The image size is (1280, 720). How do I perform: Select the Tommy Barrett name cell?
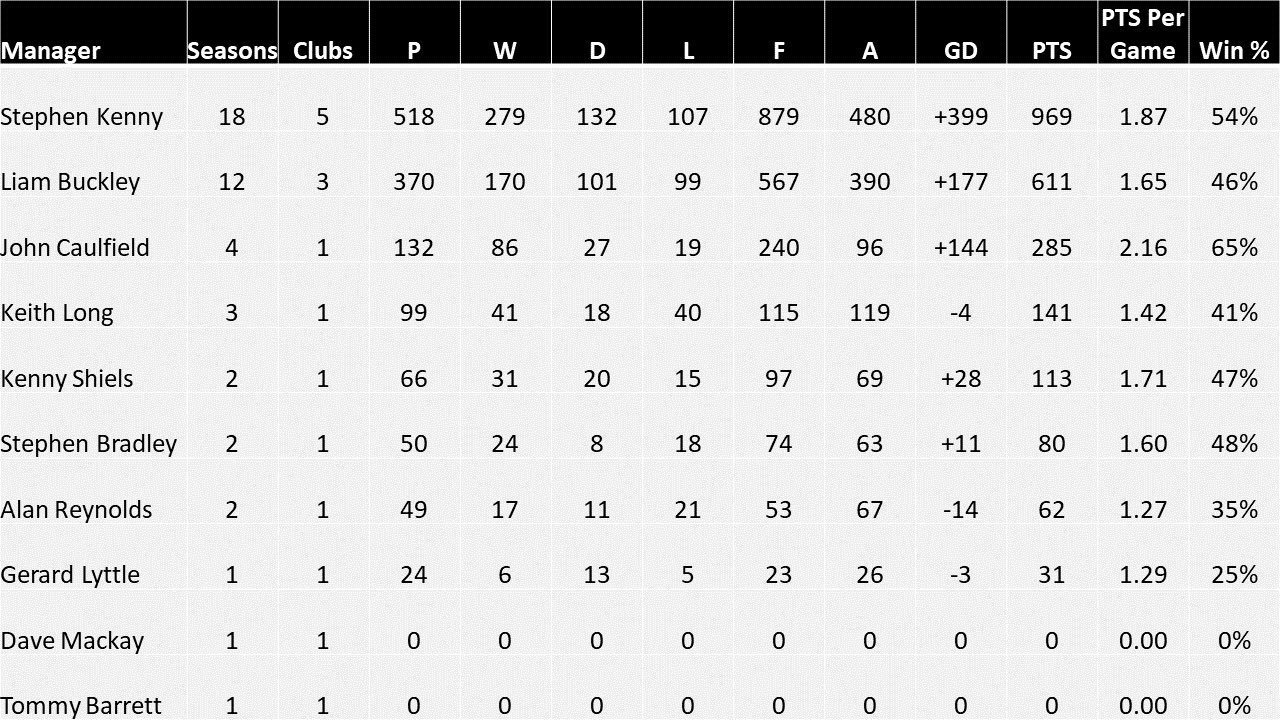click(x=81, y=706)
